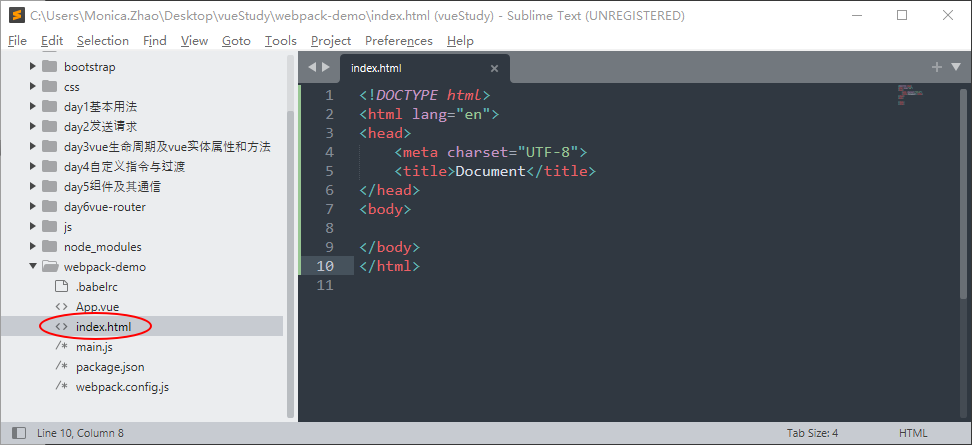The height and width of the screenshot is (445, 972).
Task: Open the Preferences menu
Action: click(399, 41)
